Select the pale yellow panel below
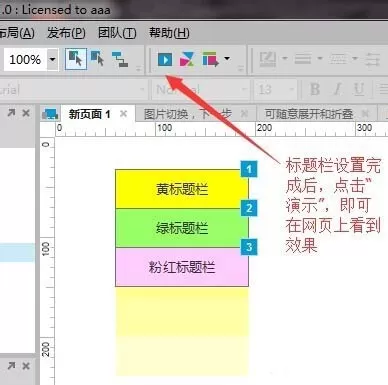This screenshot has width=388, height=385. (x=182, y=331)
